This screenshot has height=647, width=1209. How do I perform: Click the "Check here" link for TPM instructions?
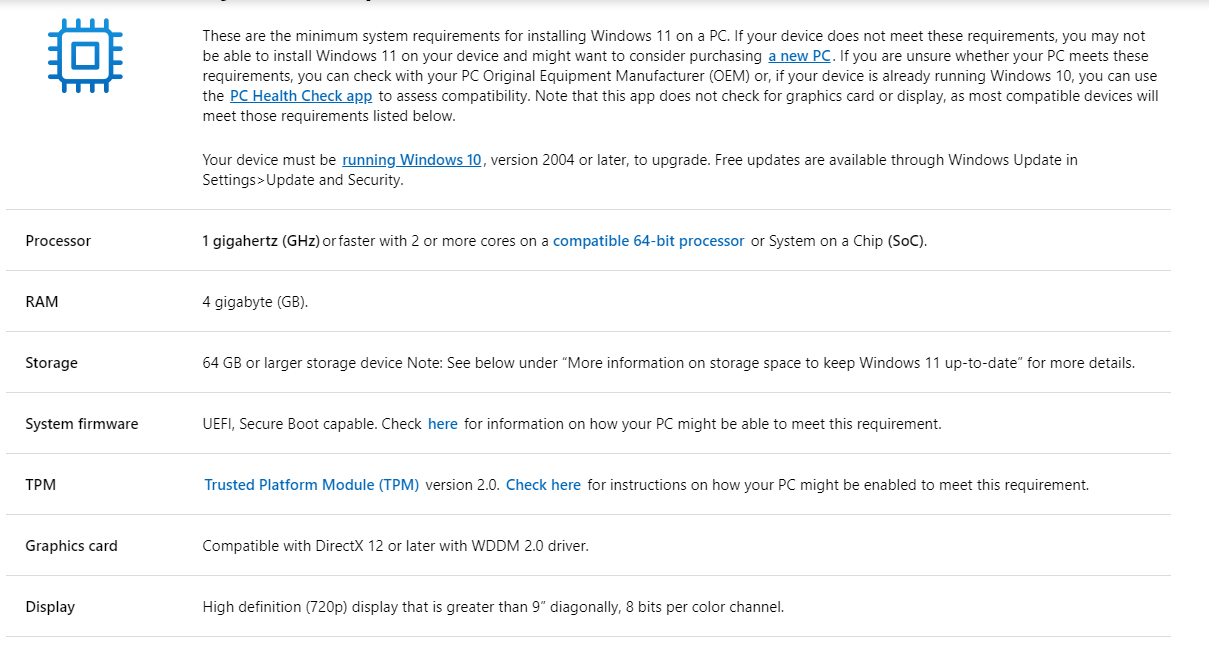[543, 485]
